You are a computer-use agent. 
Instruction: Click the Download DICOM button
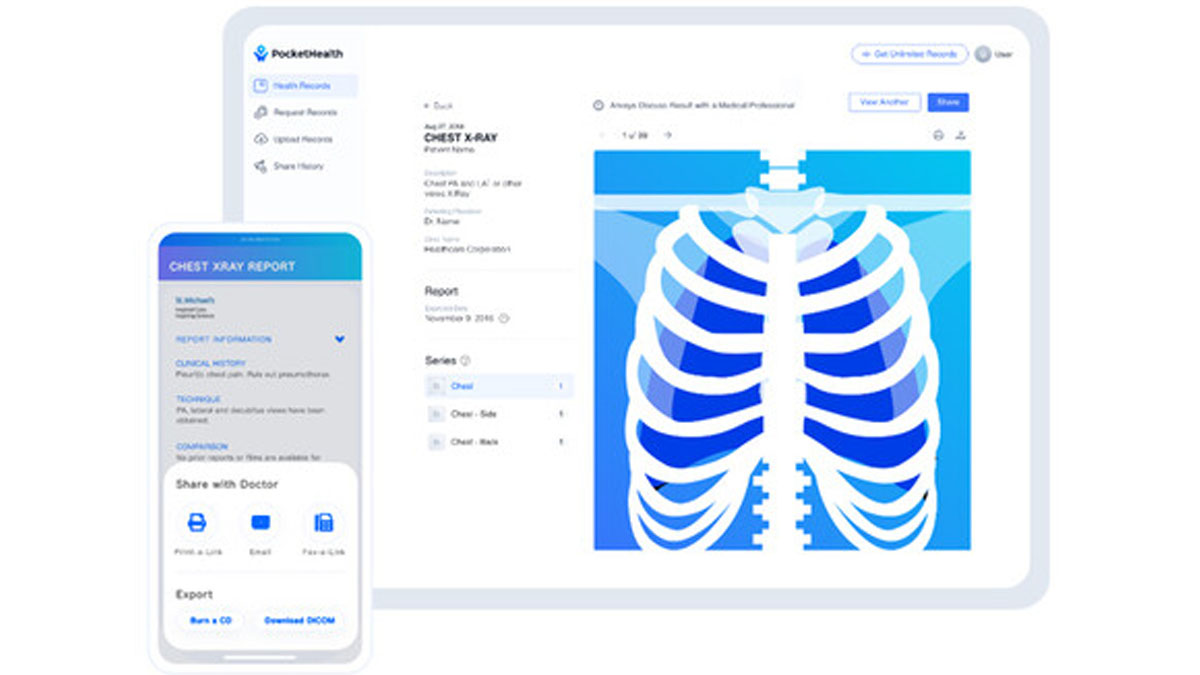click(299, 620)
